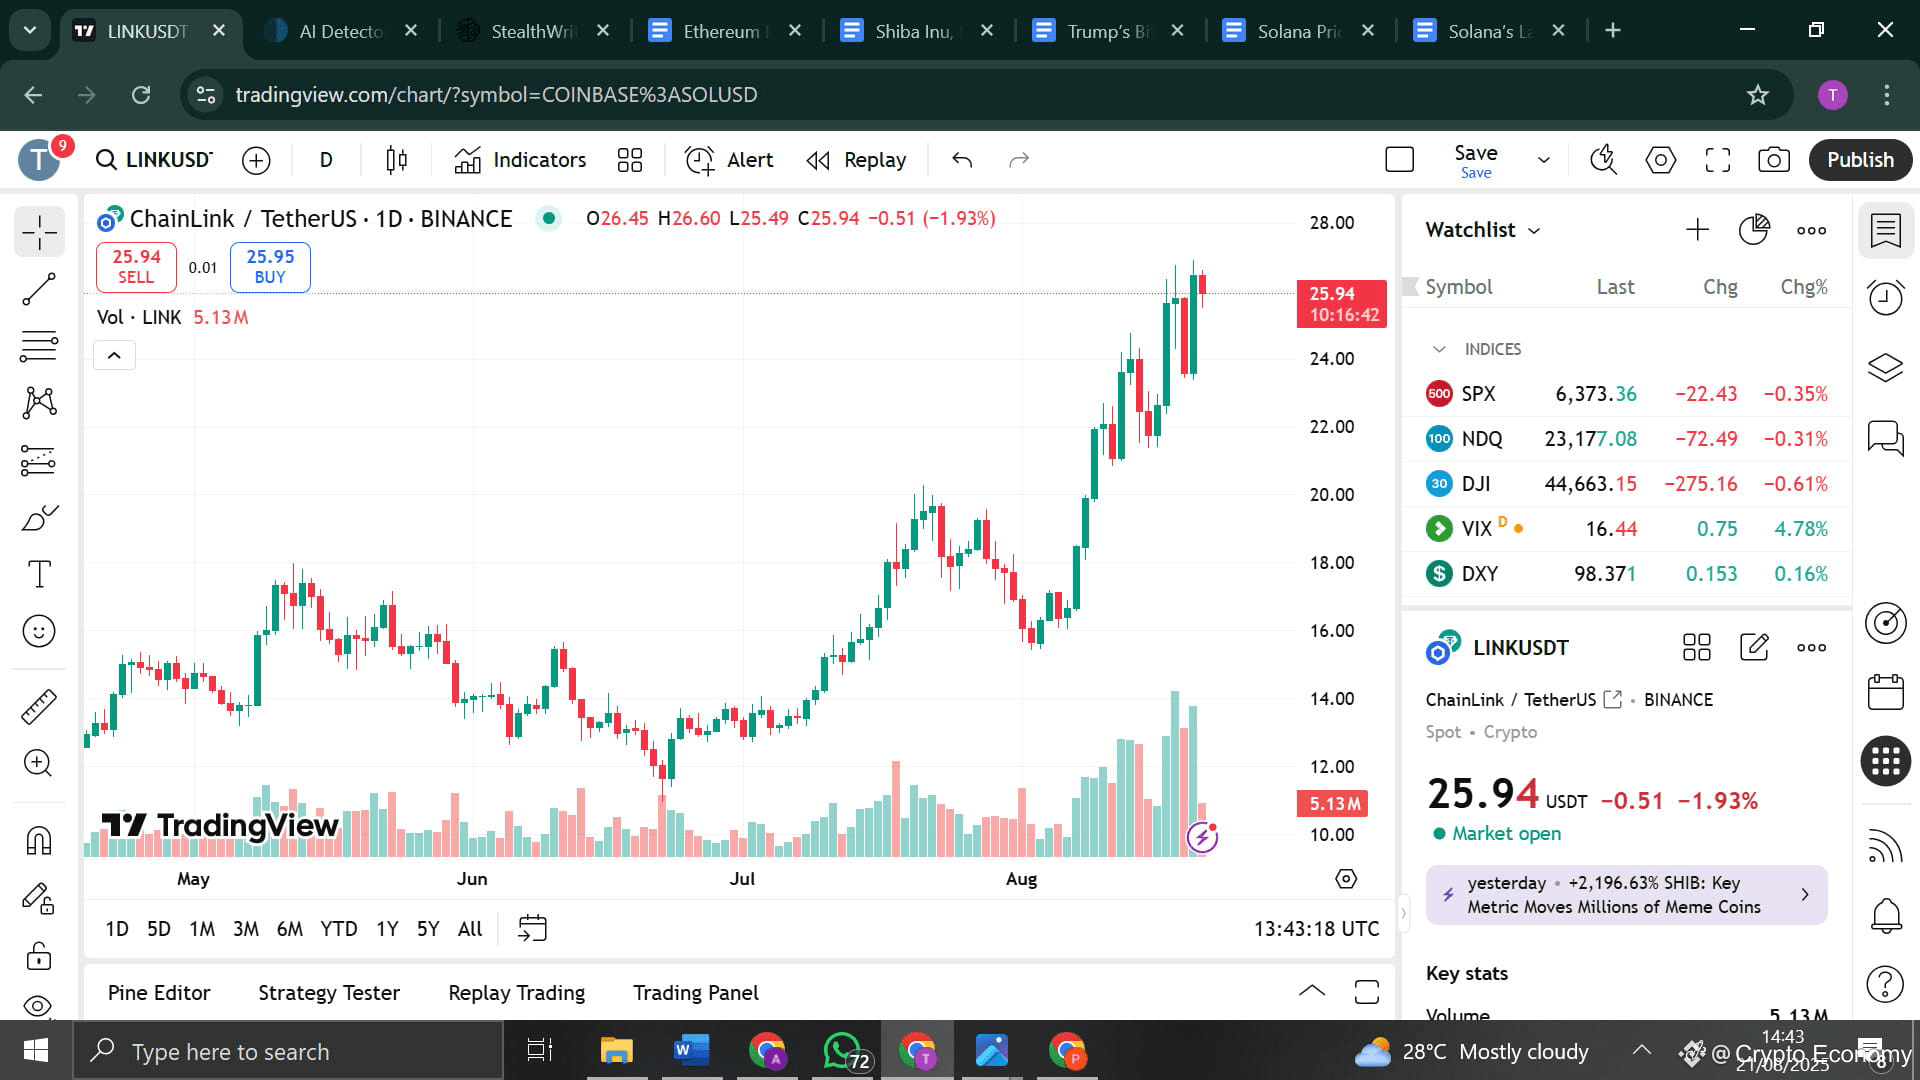Select the DXY watchlist row

pos(1626,574)
